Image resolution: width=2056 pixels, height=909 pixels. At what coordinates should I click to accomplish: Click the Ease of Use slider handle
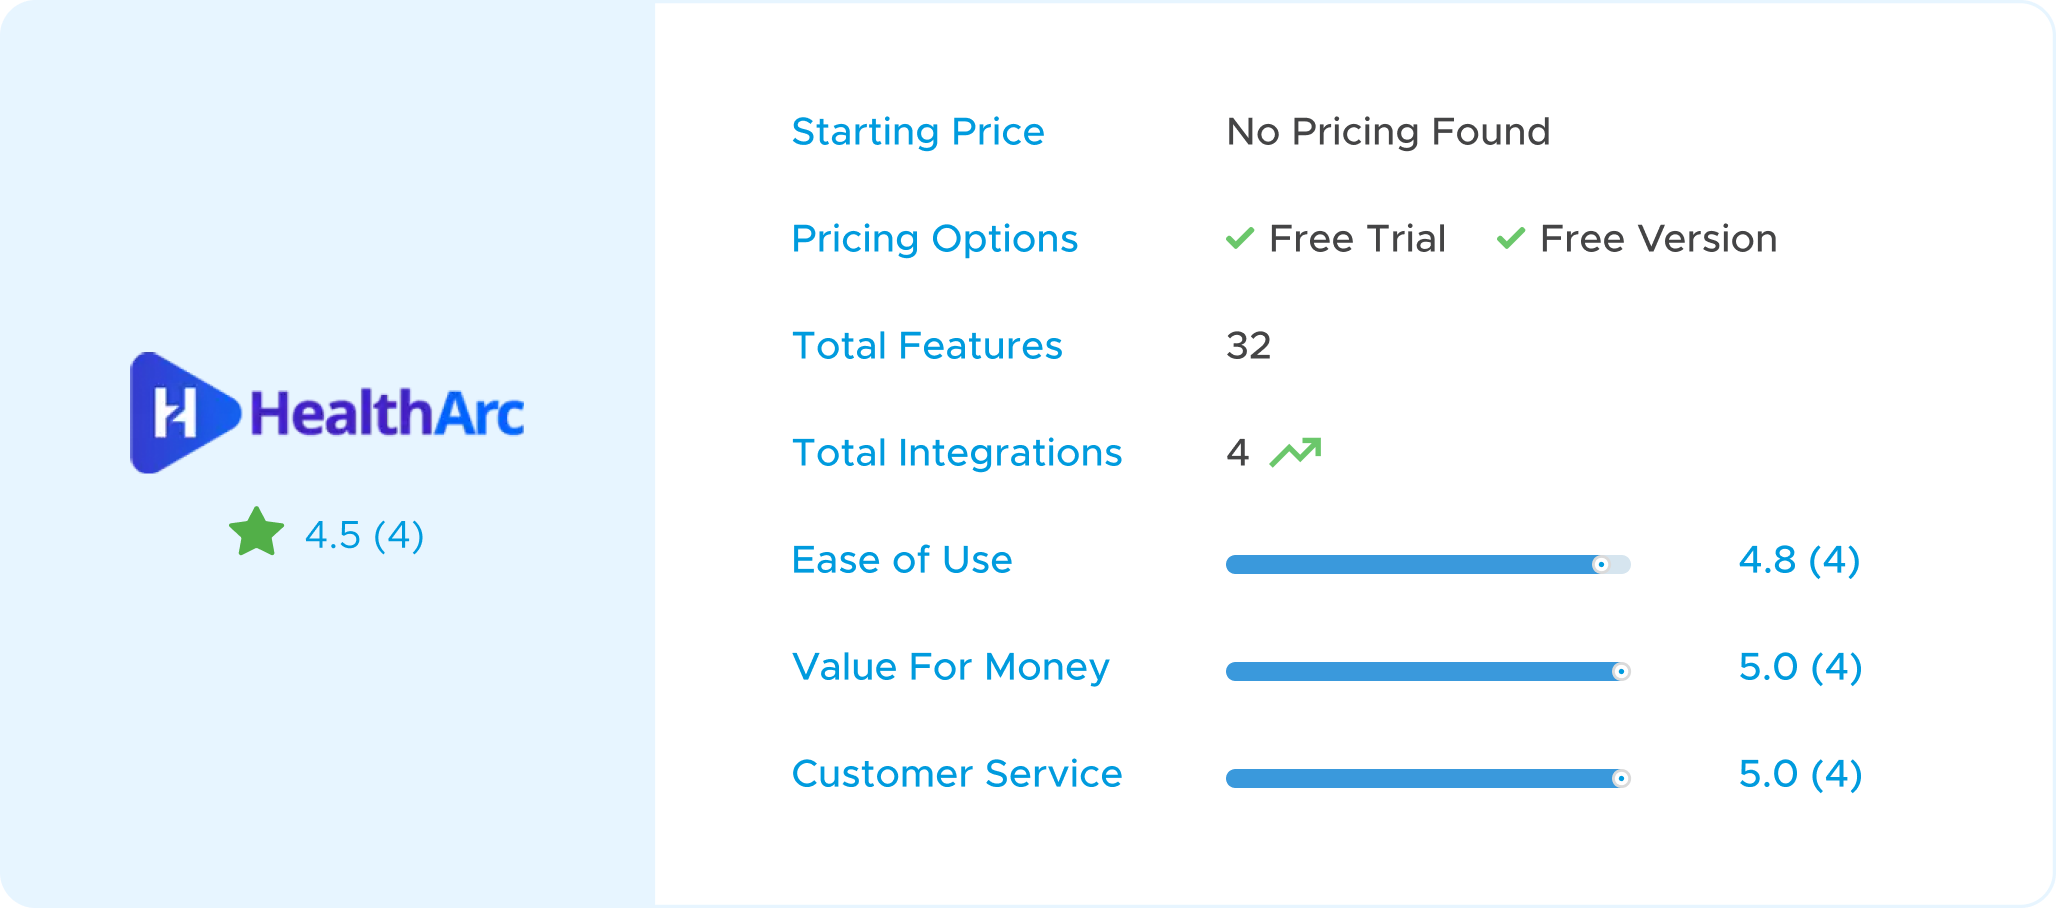(x=1601, y=565)
